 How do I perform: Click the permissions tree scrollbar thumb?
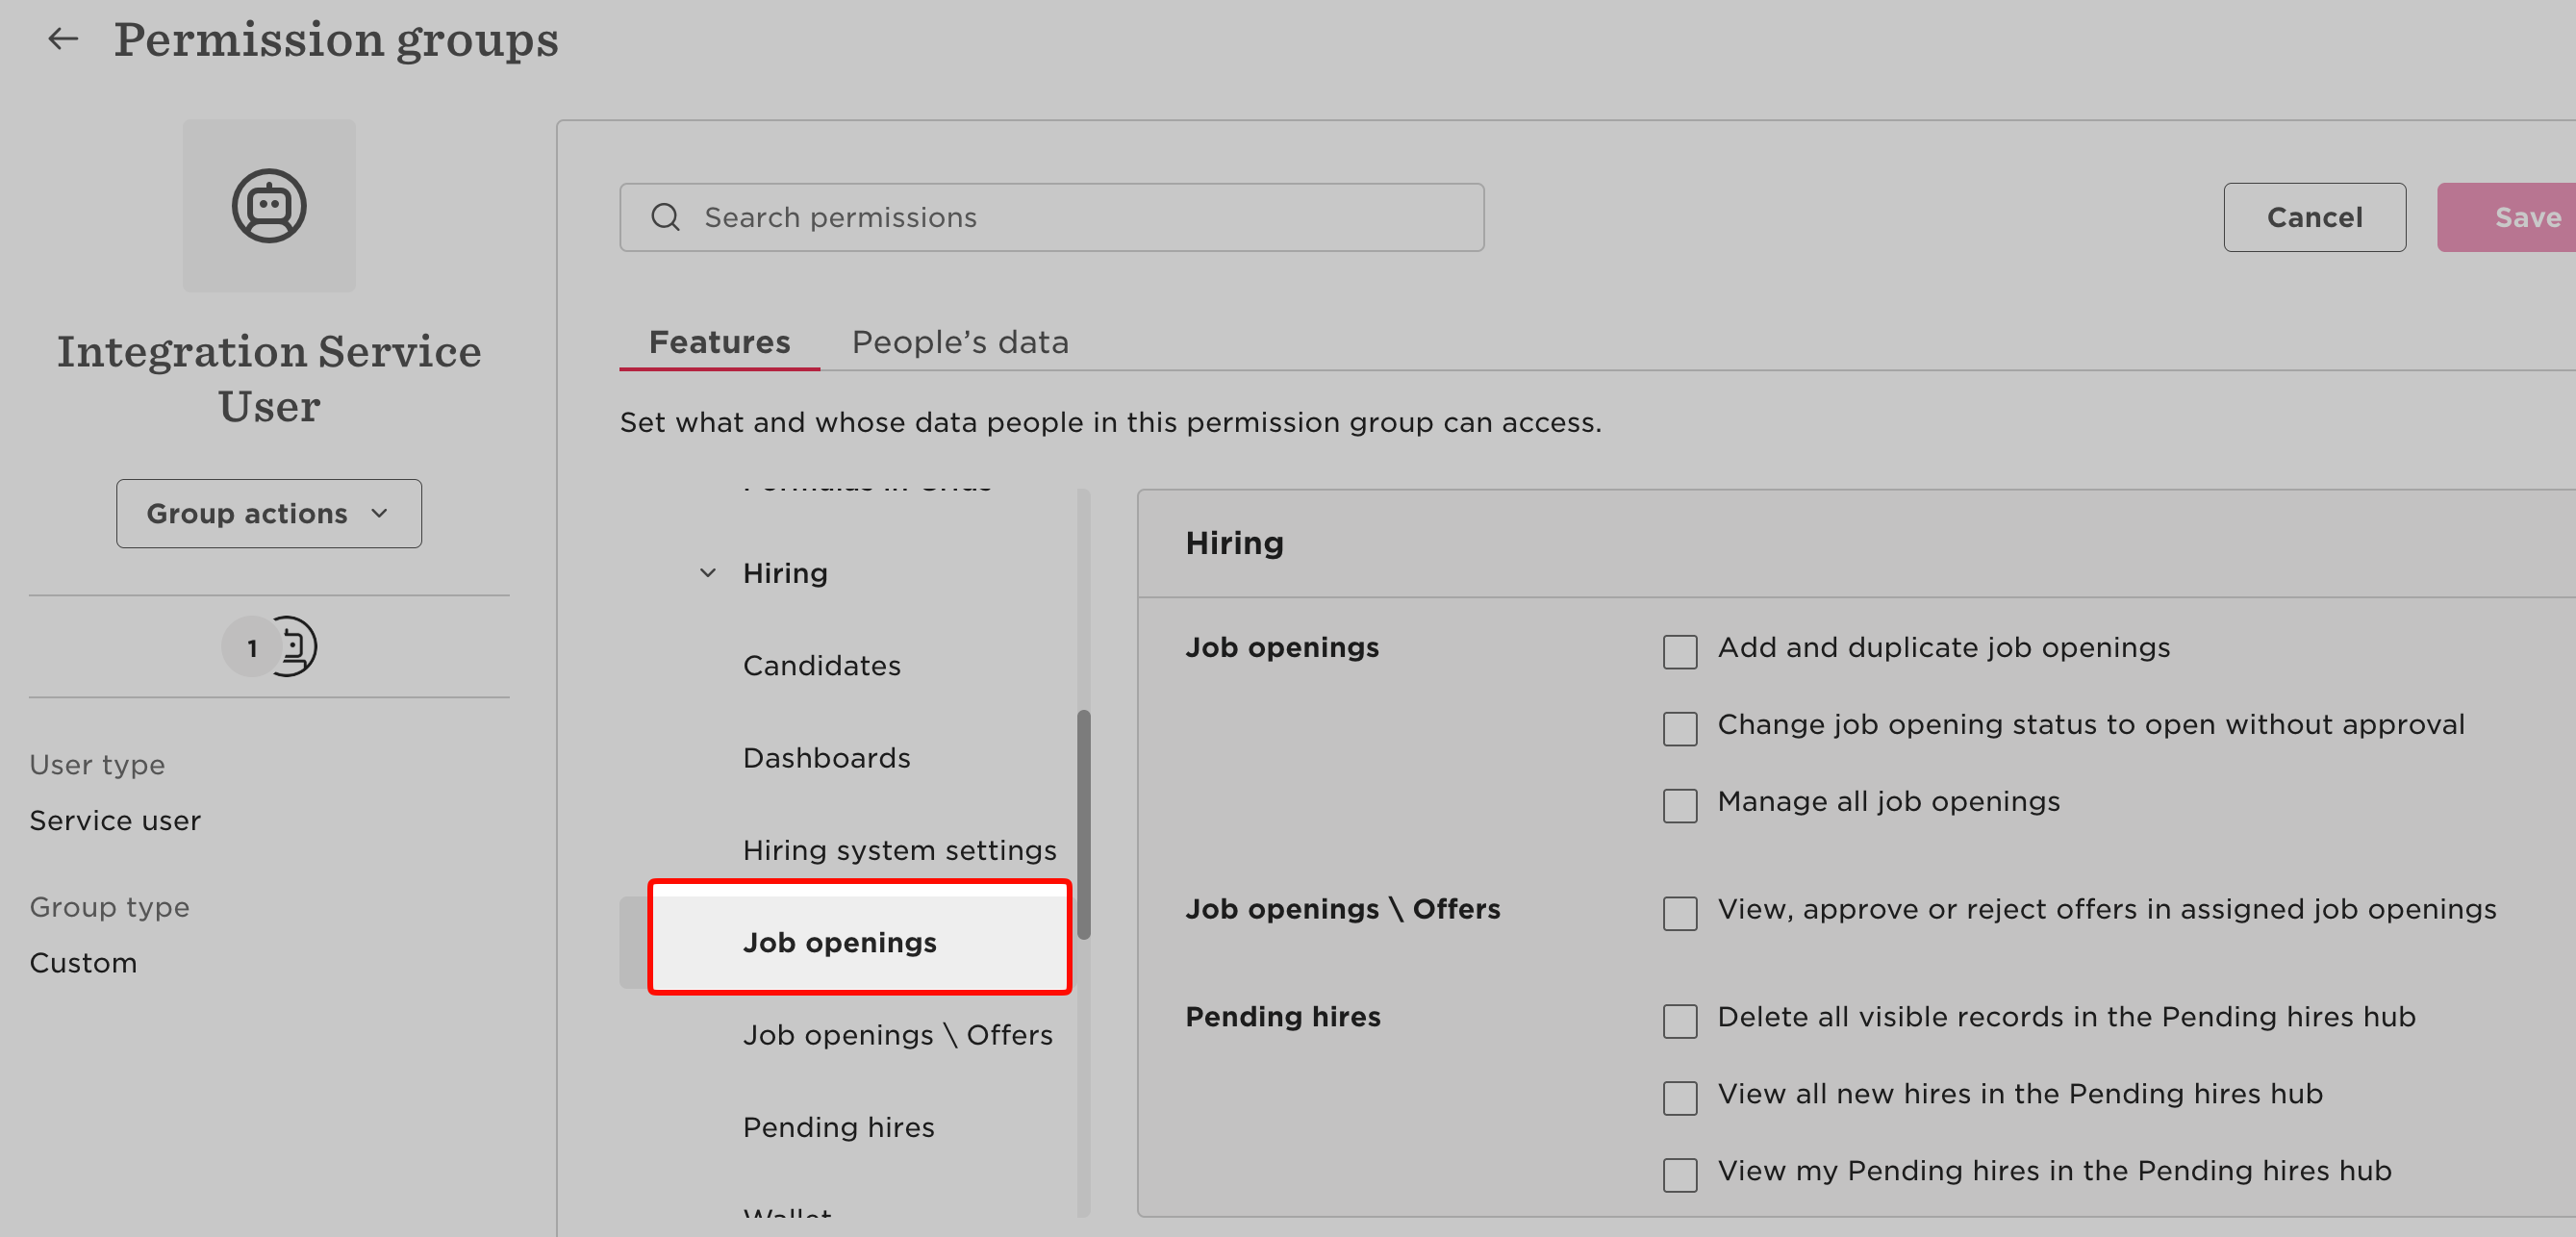(1083, 824)
